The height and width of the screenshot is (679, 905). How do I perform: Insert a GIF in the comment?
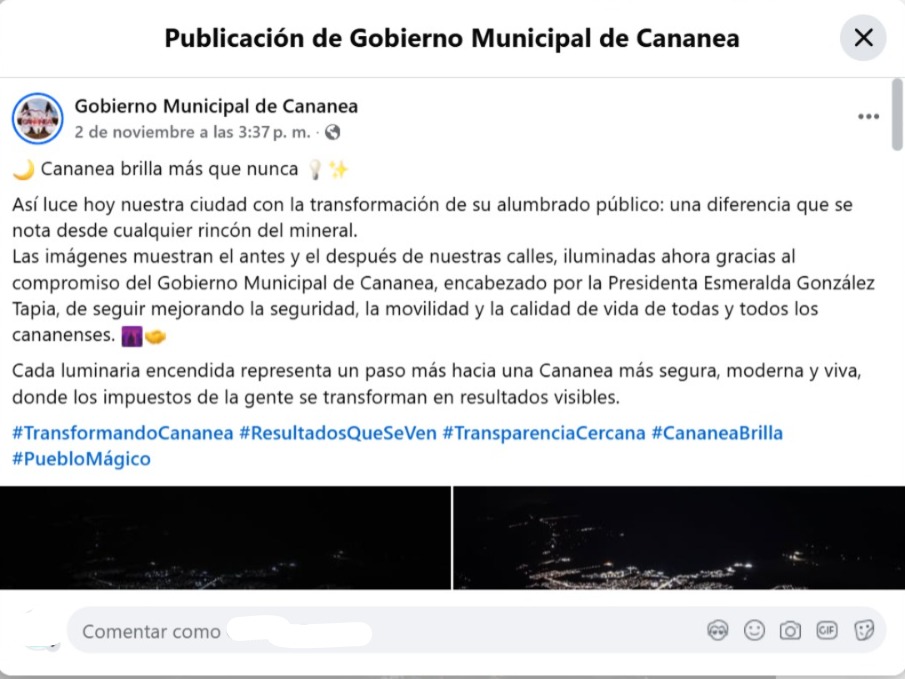(x=827, y=630)
